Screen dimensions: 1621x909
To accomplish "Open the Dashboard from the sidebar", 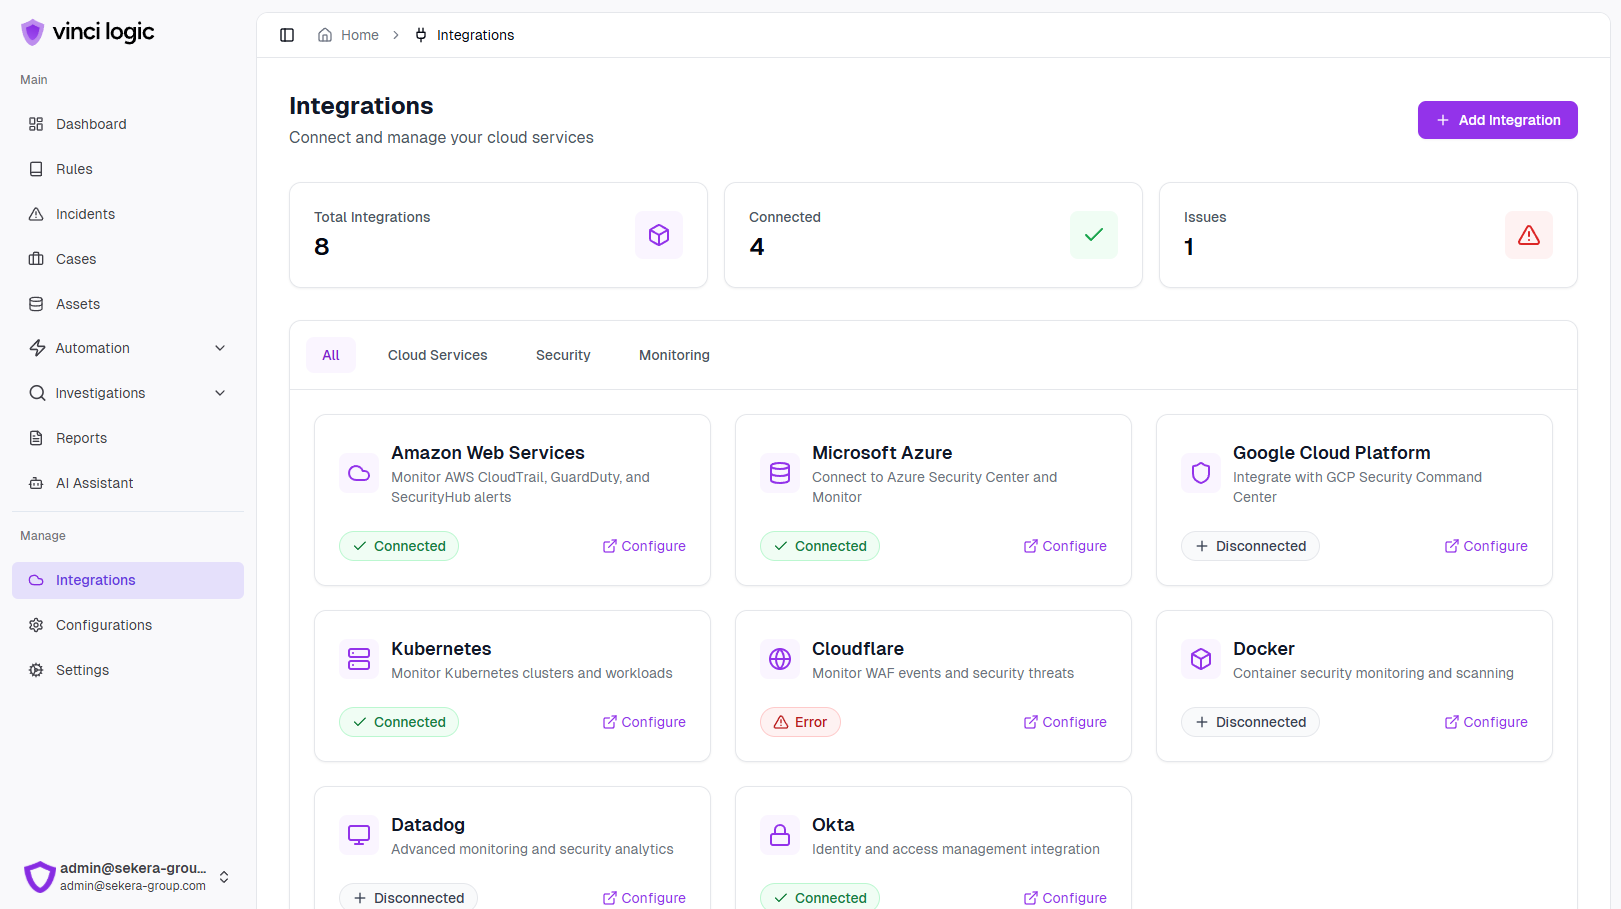I will pos(91,124).
